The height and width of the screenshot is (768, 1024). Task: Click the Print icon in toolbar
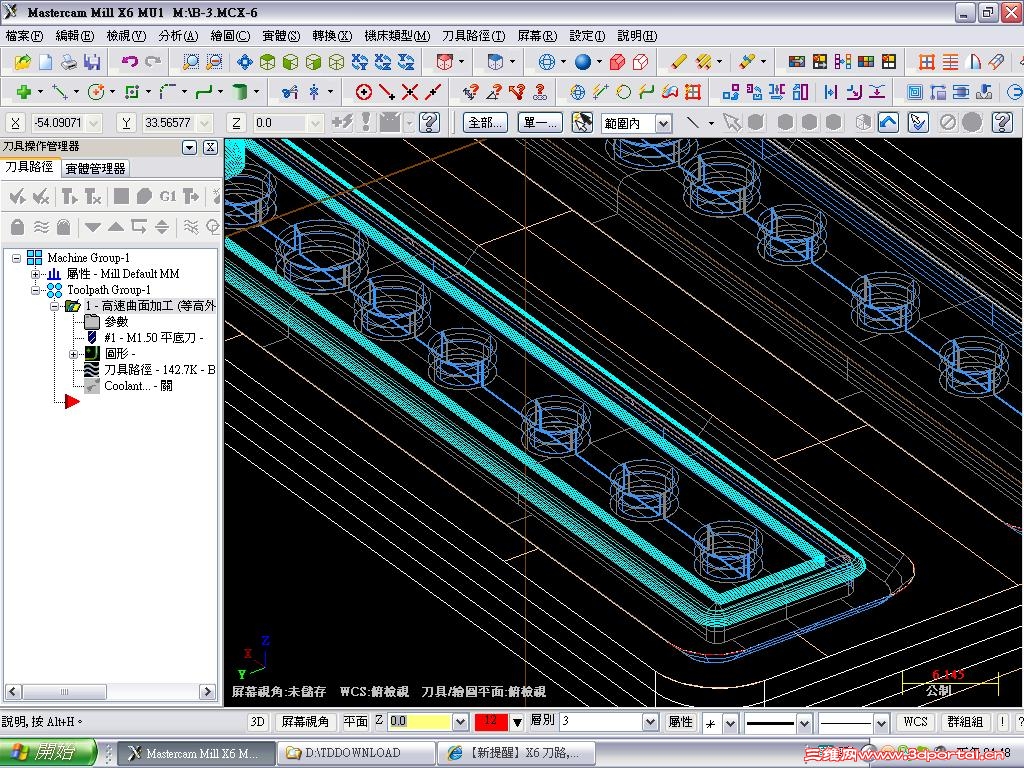coord(68,62)
